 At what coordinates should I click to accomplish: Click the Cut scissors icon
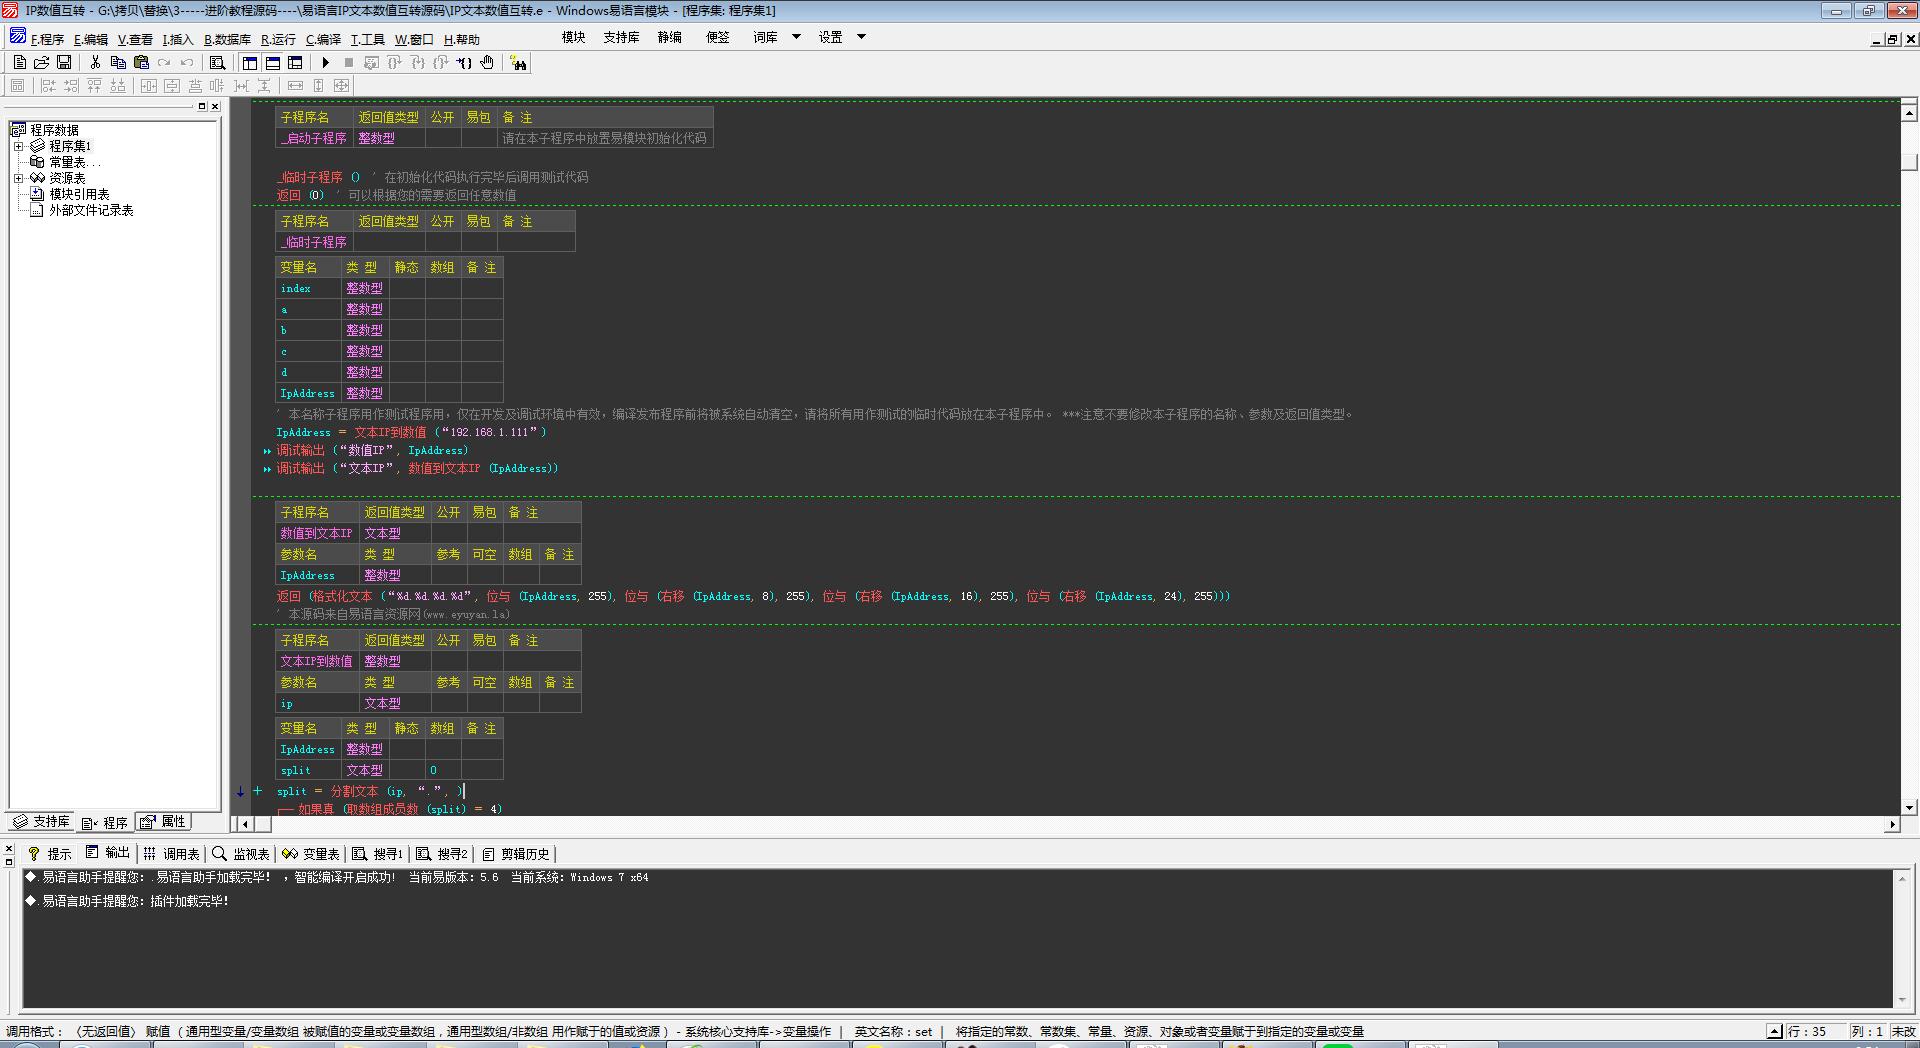click(95, 62)
